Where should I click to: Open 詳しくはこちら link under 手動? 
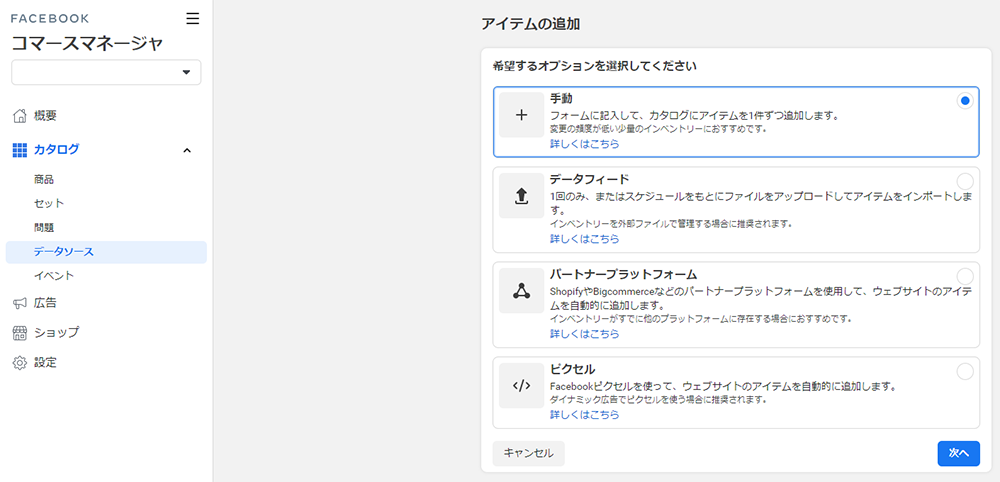[x=584, y=144]
